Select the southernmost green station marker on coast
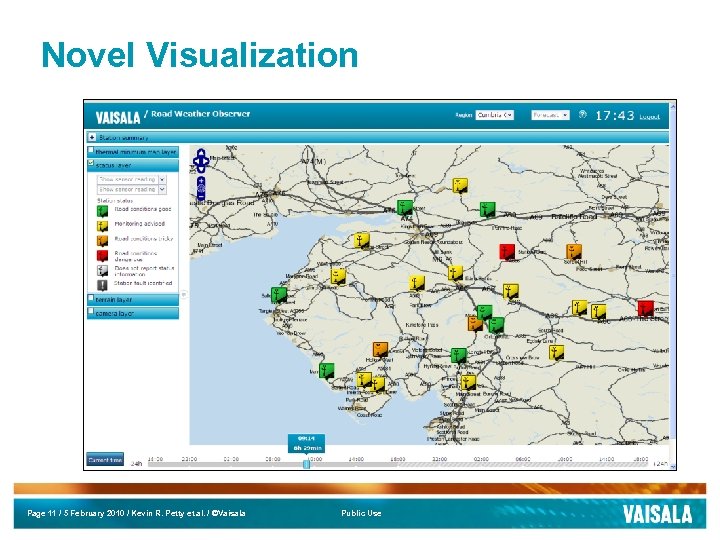720x540 pixels. click(x=326, y=370)
